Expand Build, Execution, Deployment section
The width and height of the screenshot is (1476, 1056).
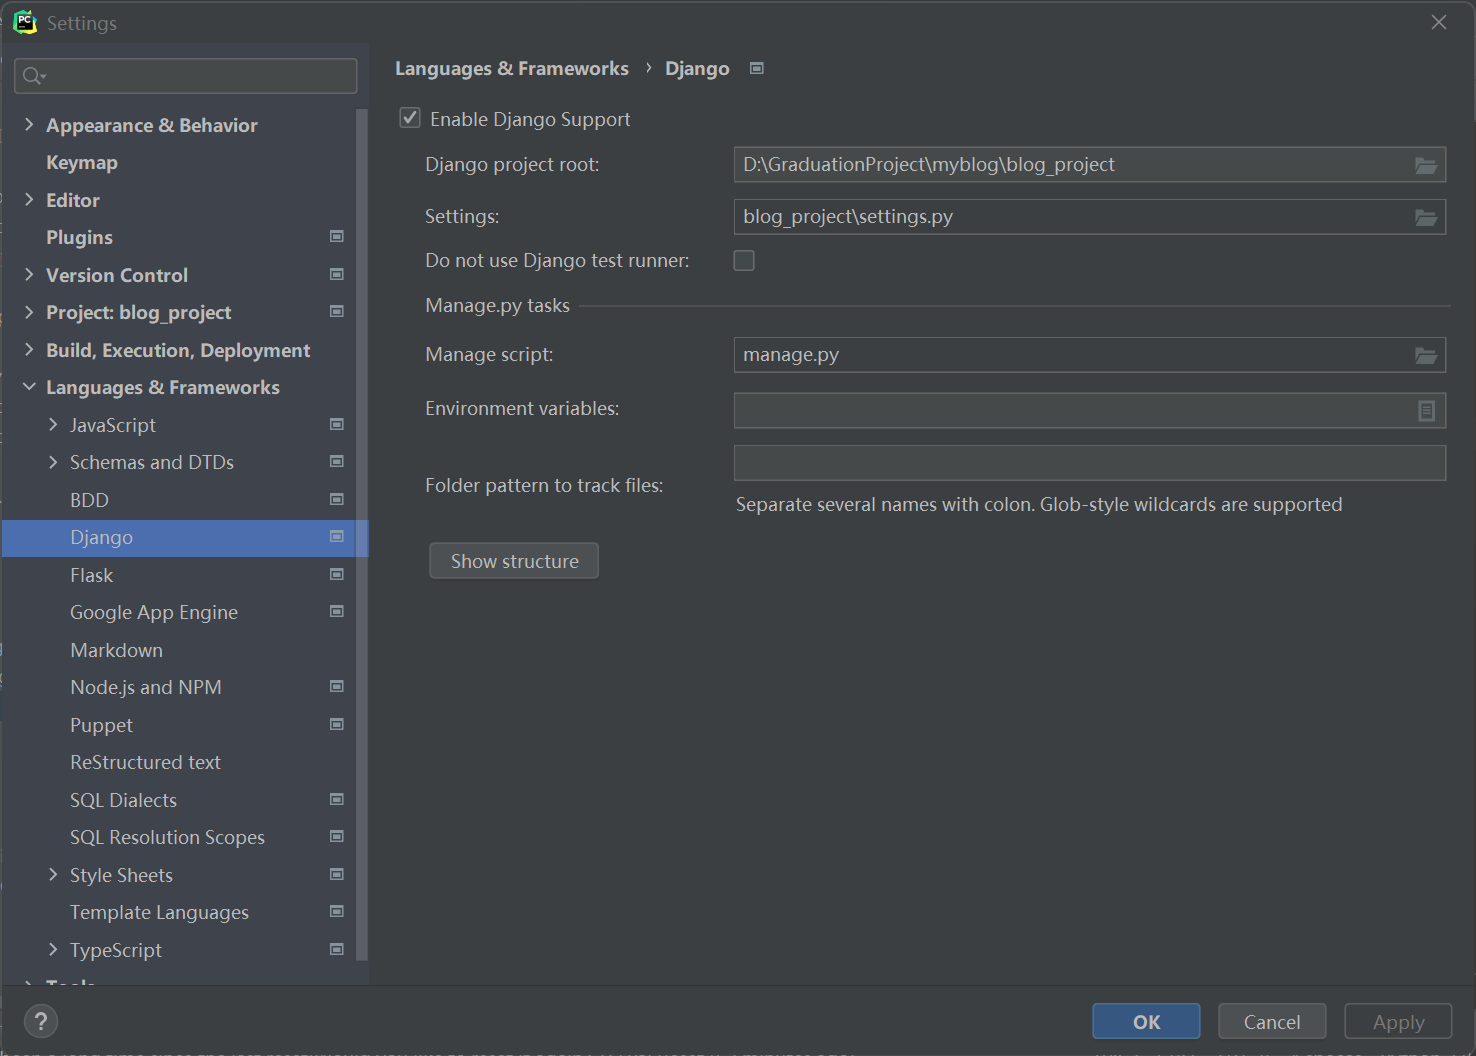click(29, 350)
